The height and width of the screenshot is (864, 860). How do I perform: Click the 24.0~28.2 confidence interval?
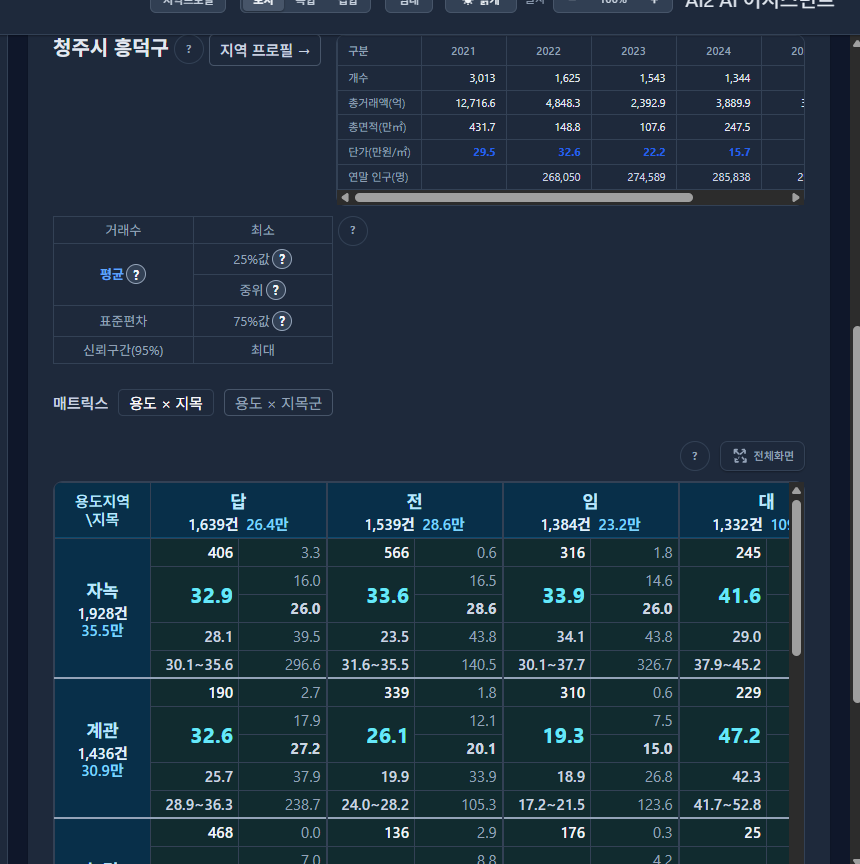click(375, 804)
